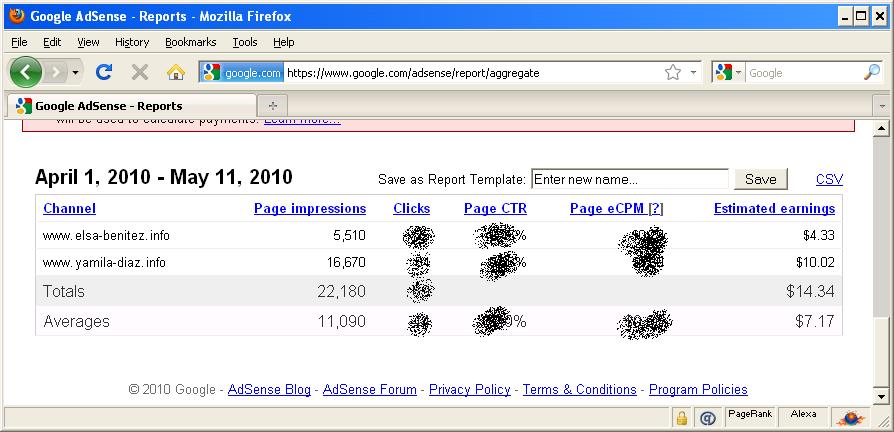Click the eCPM help question mark

pyautogui.click(x=656, y=209)
